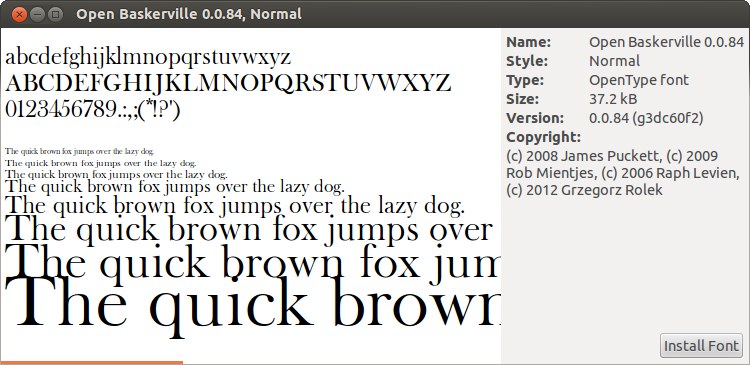Click the '37.2 kB' size value
This screenshot has height=365, width=750.
point(613,99)
